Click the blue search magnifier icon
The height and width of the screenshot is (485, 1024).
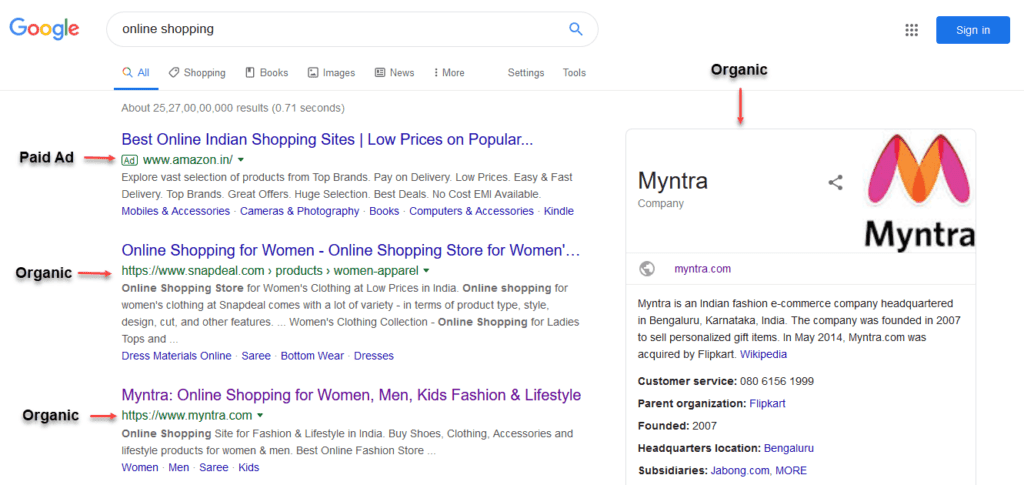point(575,29)
